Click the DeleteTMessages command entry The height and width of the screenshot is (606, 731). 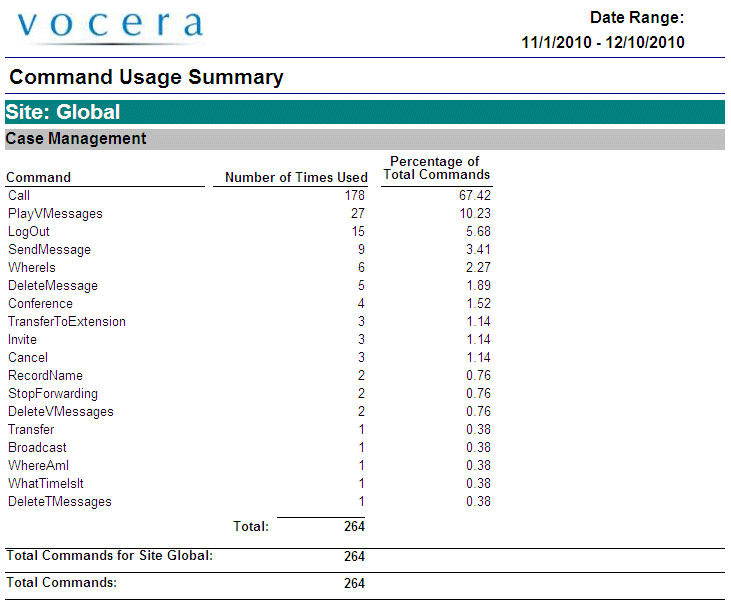click(60, 502)
